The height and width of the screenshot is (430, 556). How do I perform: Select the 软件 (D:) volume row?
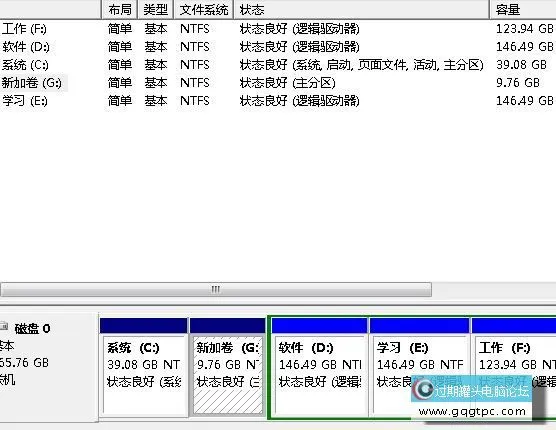point(278,47)
